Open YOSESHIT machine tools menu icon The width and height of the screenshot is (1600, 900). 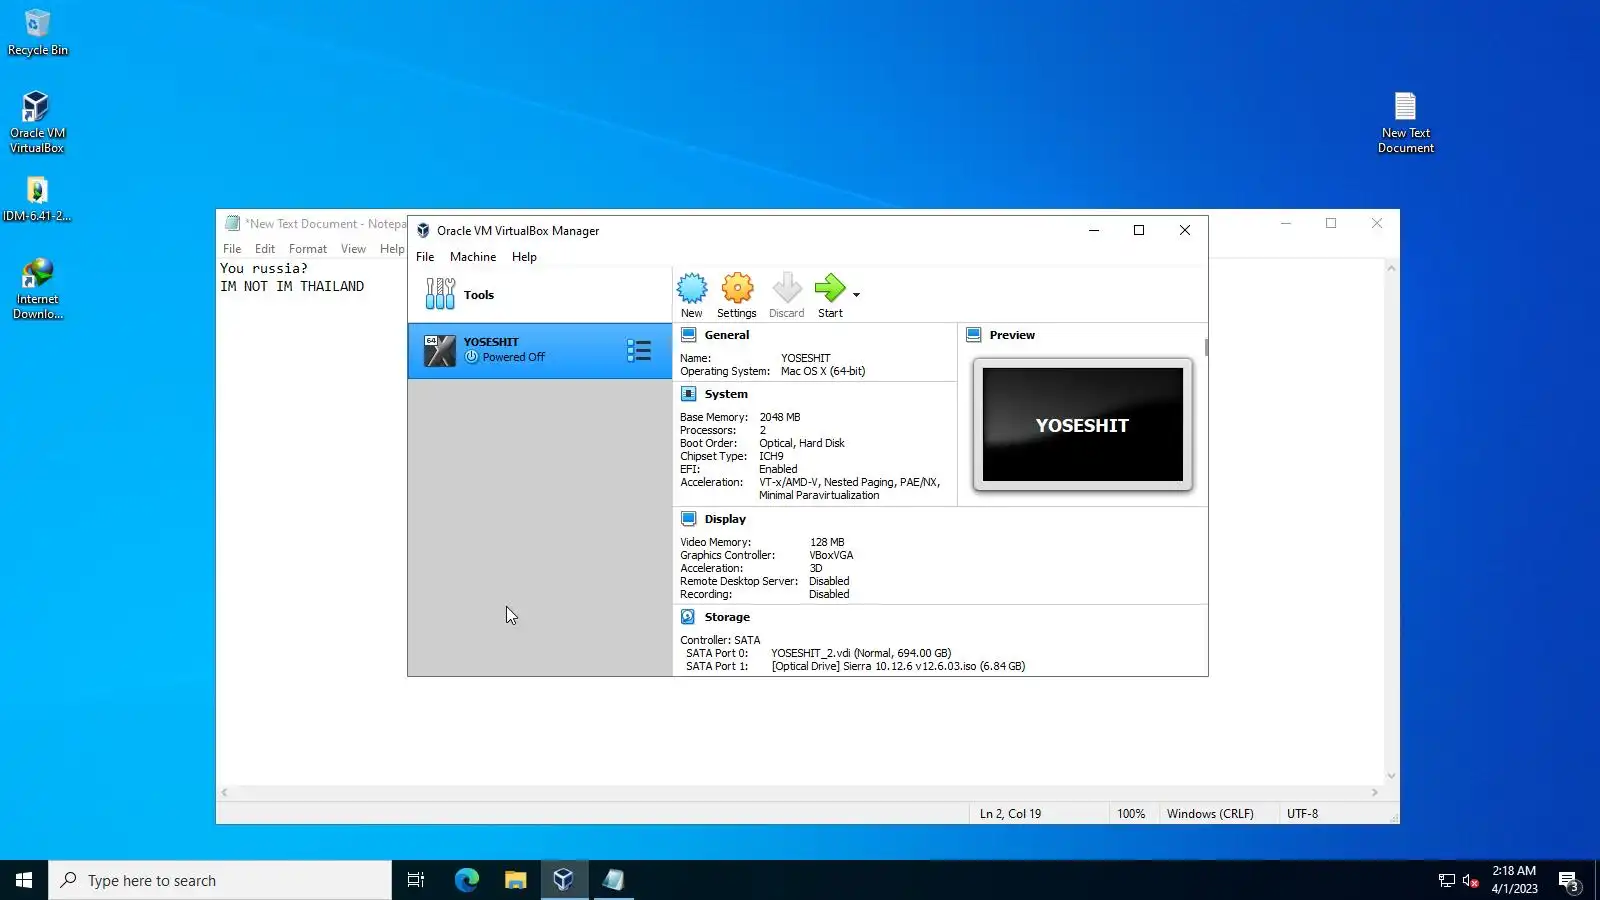coord(639,350)
